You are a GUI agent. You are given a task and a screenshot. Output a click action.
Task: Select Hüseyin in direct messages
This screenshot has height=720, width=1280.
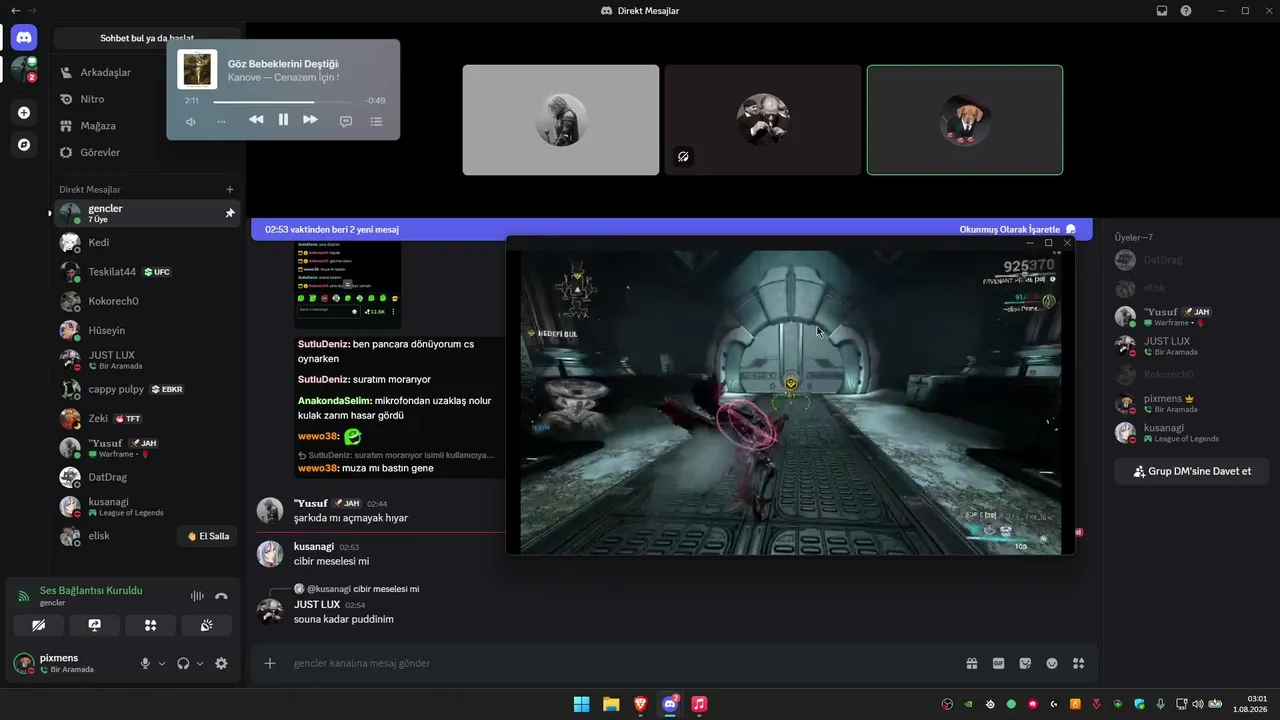(148, 330)
